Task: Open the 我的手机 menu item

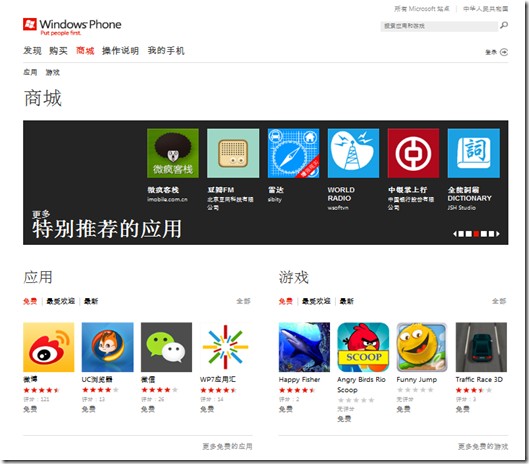Action: pyautogui.click(x=166, y=51)
